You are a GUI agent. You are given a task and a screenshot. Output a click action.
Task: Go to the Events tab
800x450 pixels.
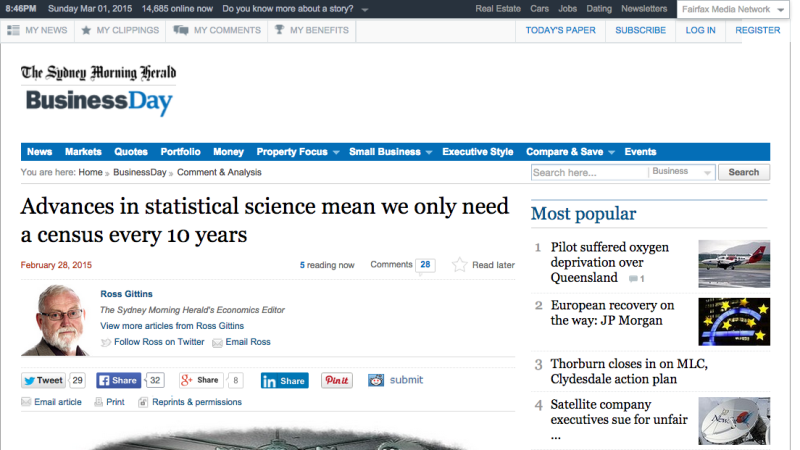(640, 152)
